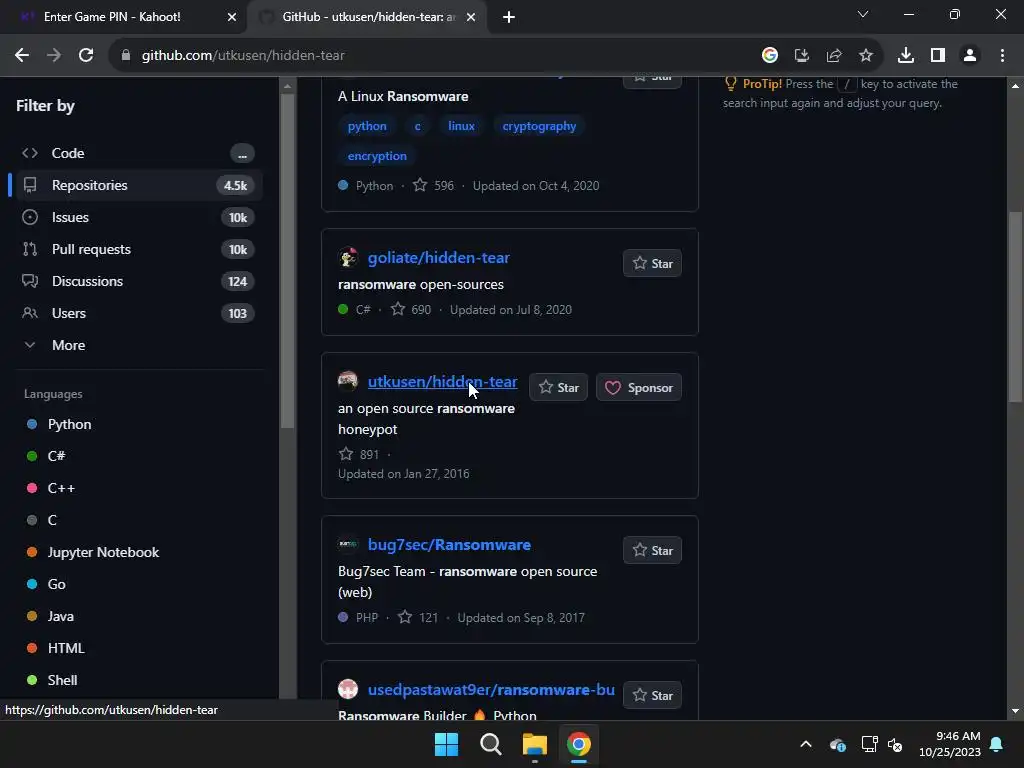Filter by Shell language
The image size is (1024, 768).
click(x=62, y=680)
